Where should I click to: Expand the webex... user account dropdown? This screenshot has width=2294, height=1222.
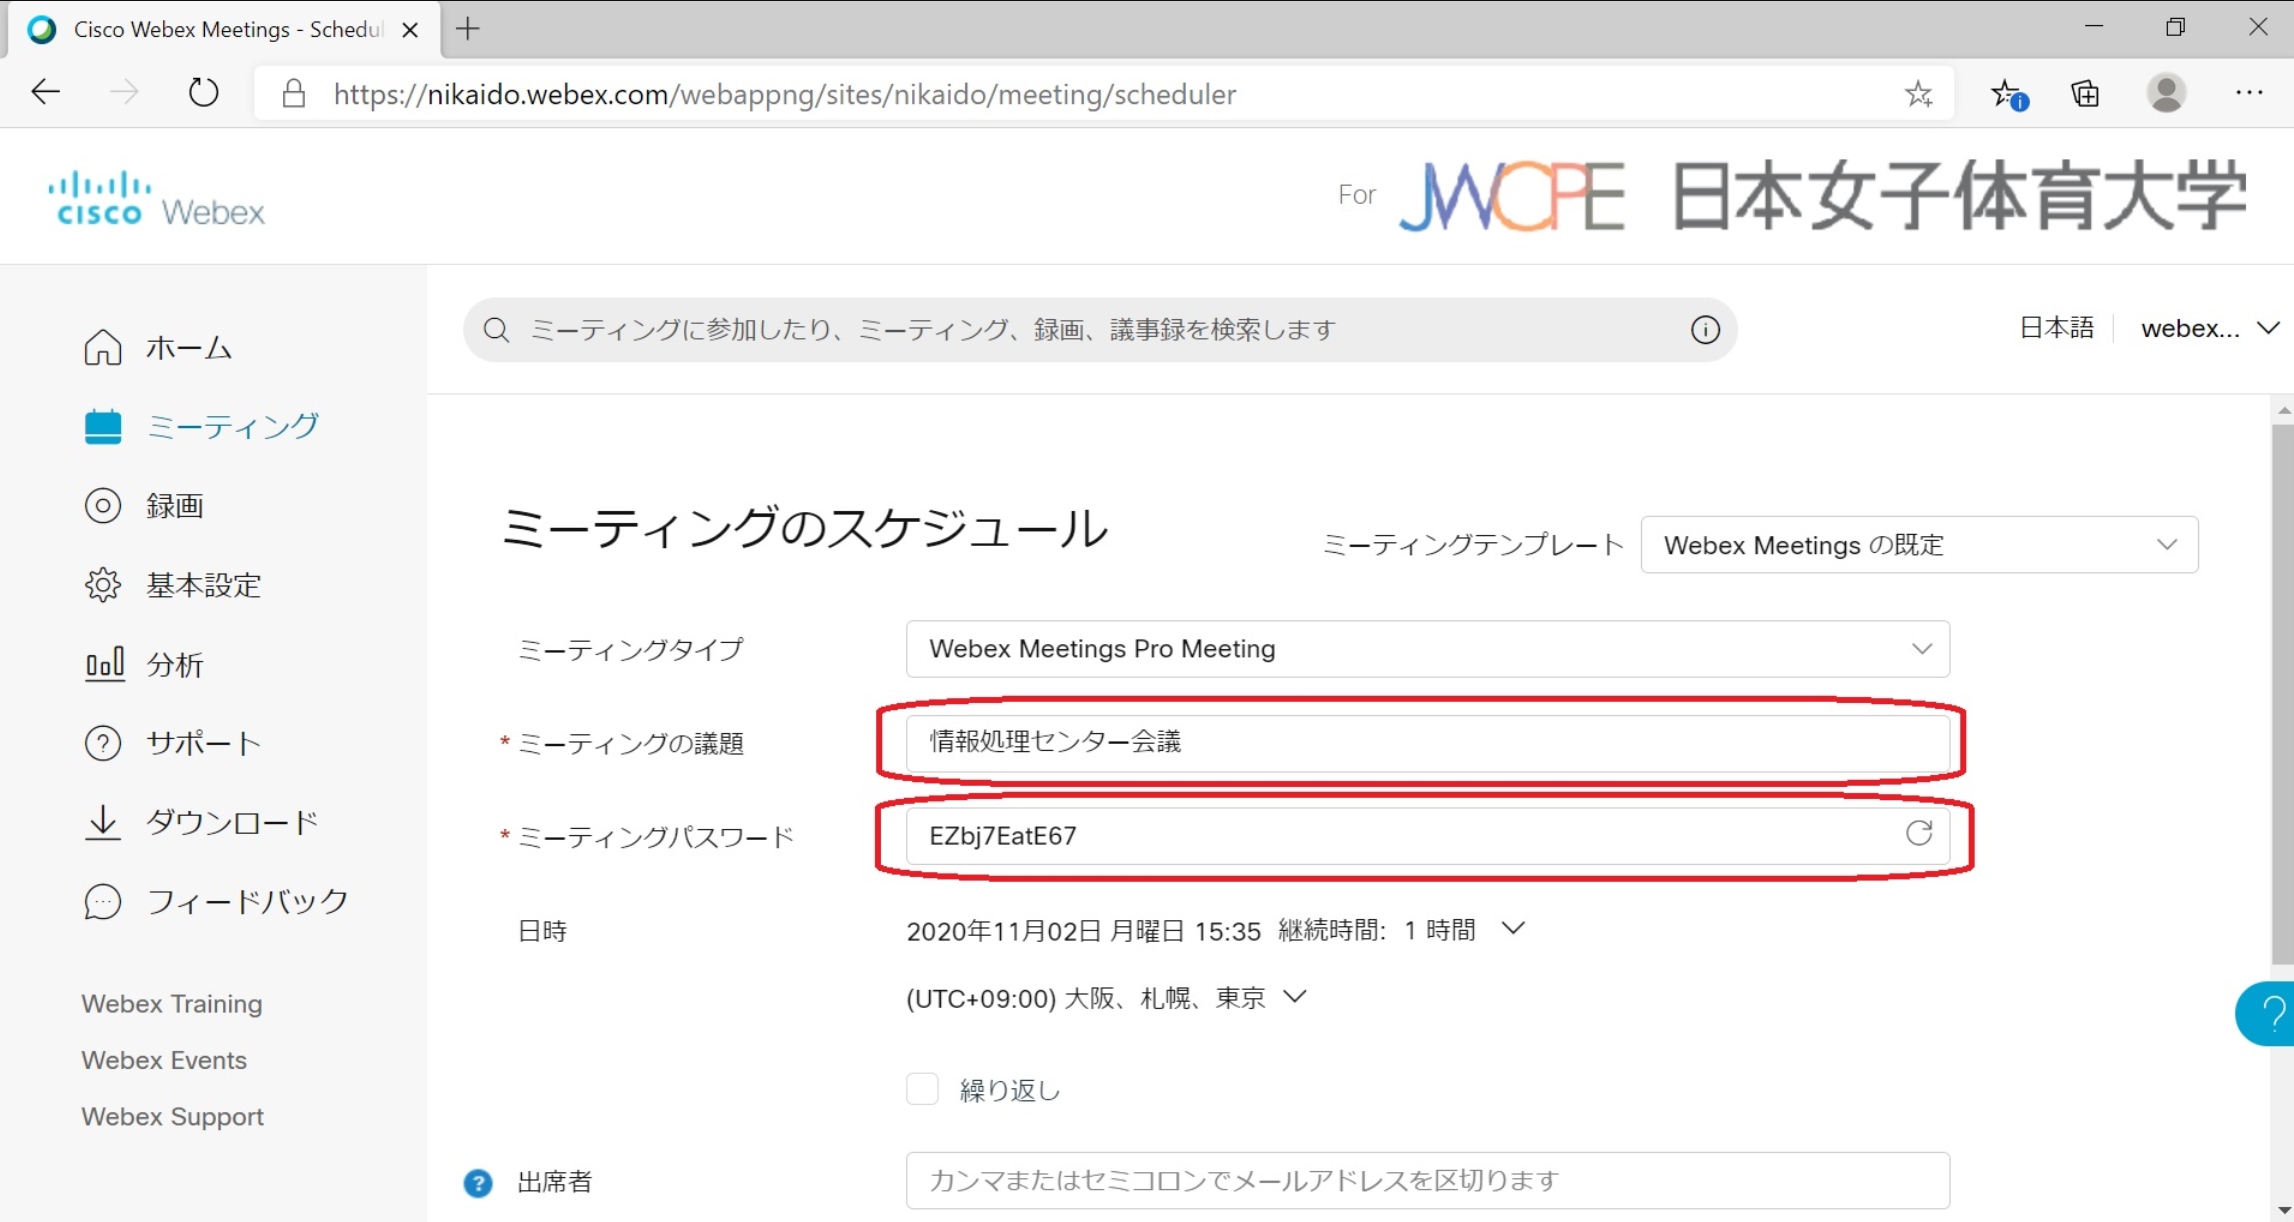[2210, 328]
